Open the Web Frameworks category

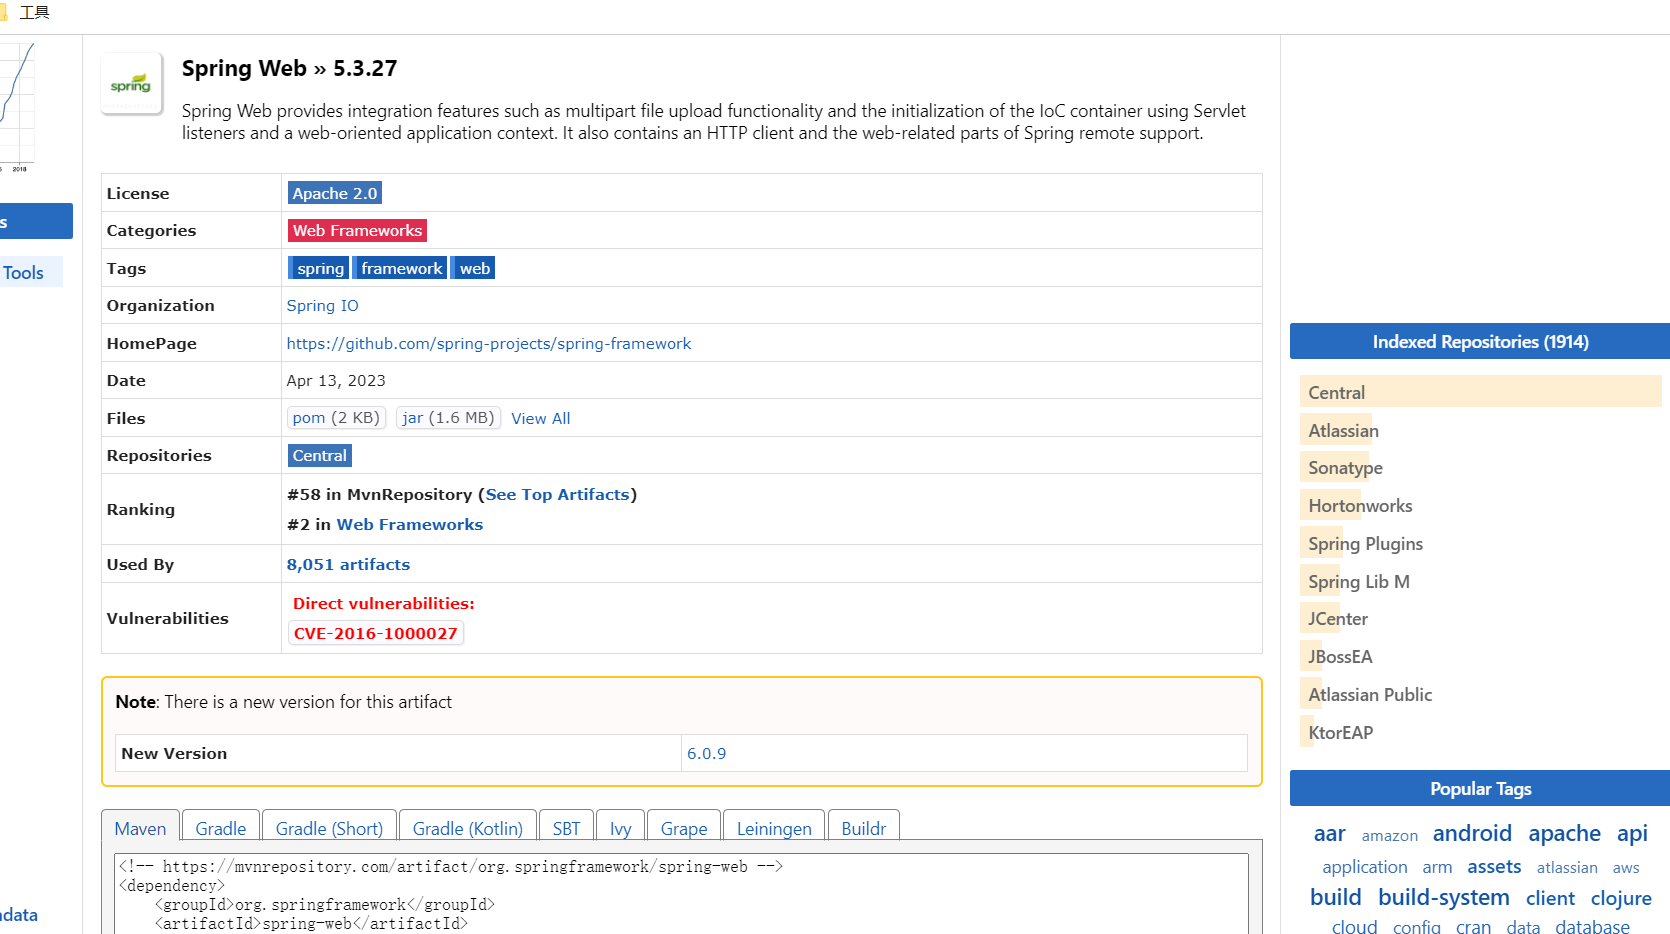(357, 230)
